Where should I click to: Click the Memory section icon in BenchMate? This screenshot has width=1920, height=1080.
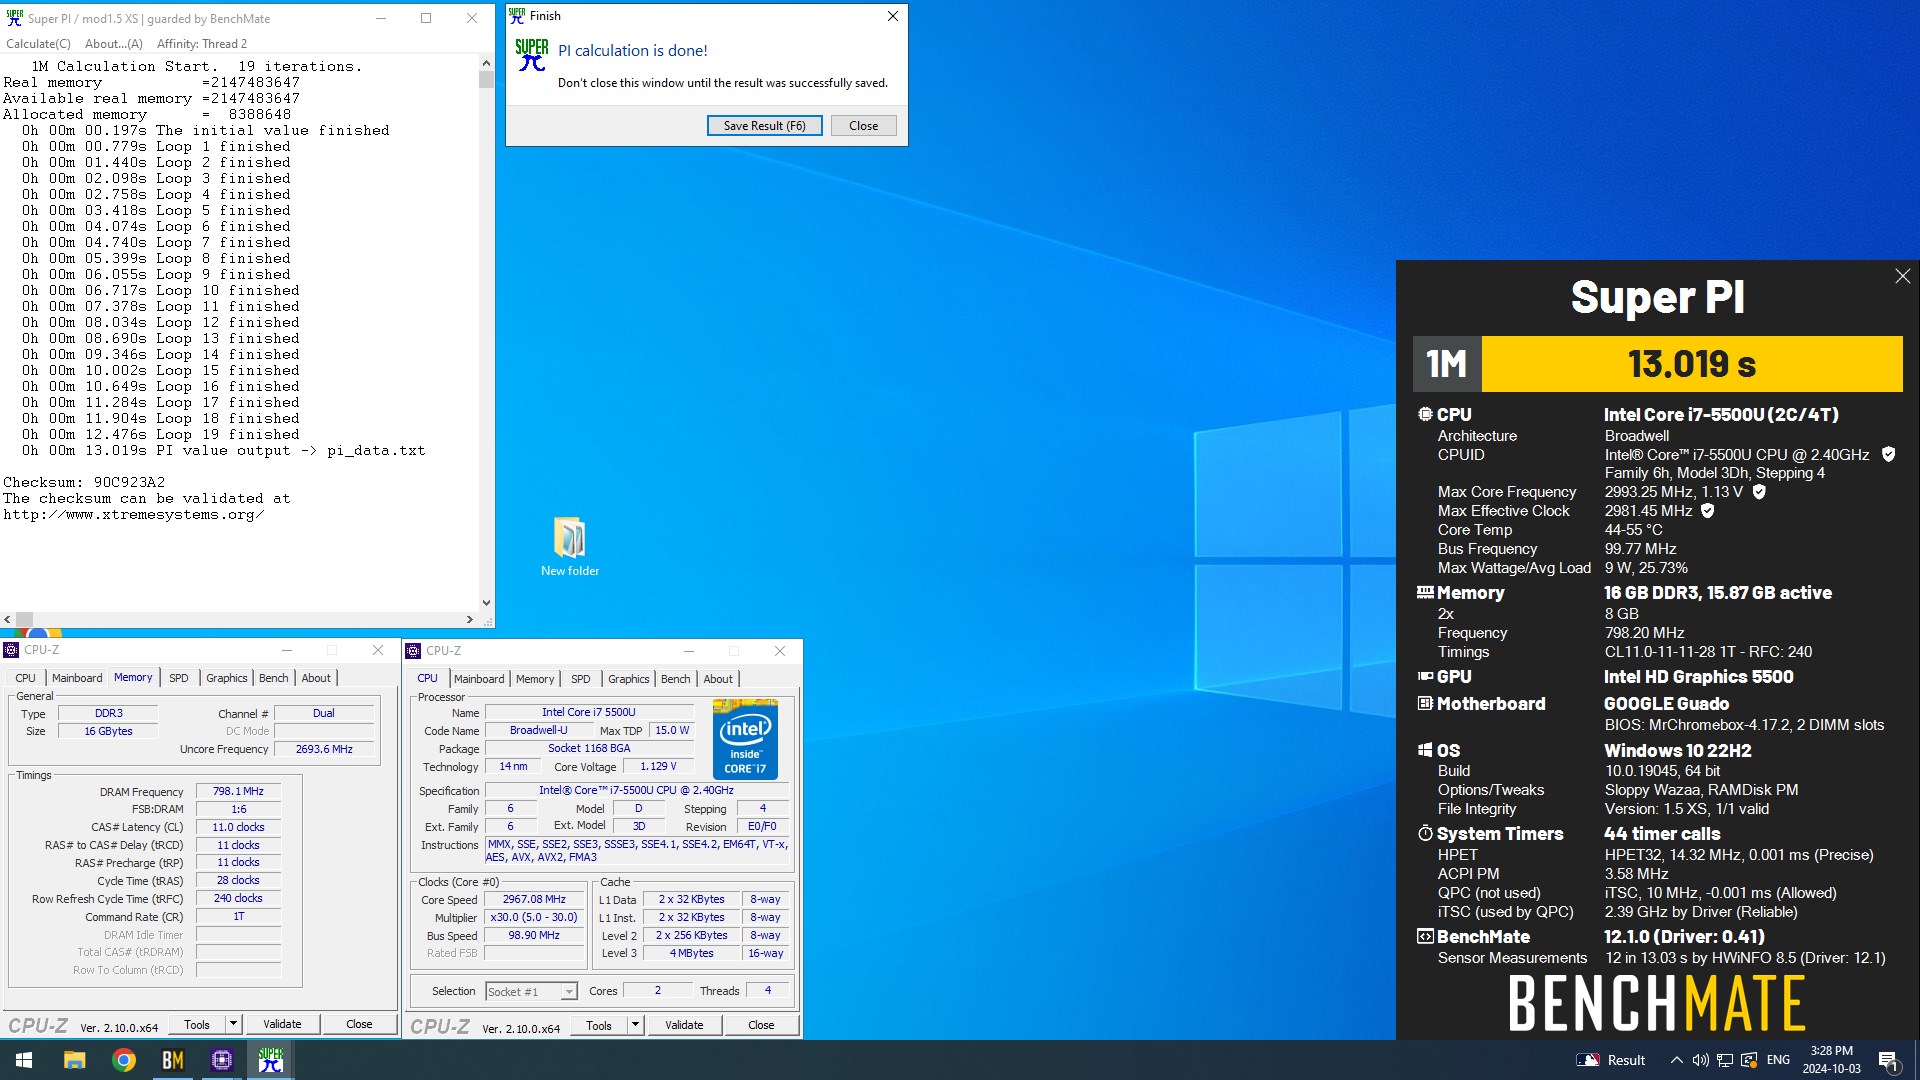pyautogui.click(x=1425, y=592)
